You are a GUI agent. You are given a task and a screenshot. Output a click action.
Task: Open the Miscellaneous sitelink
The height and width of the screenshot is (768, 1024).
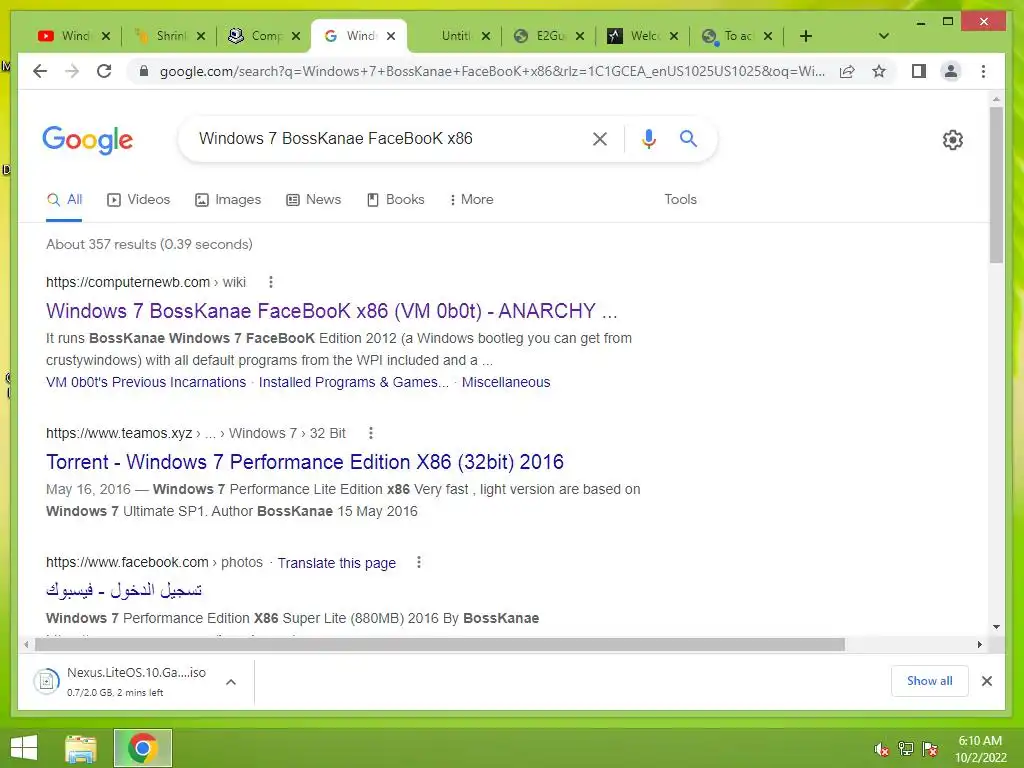[x=506, y=382]
